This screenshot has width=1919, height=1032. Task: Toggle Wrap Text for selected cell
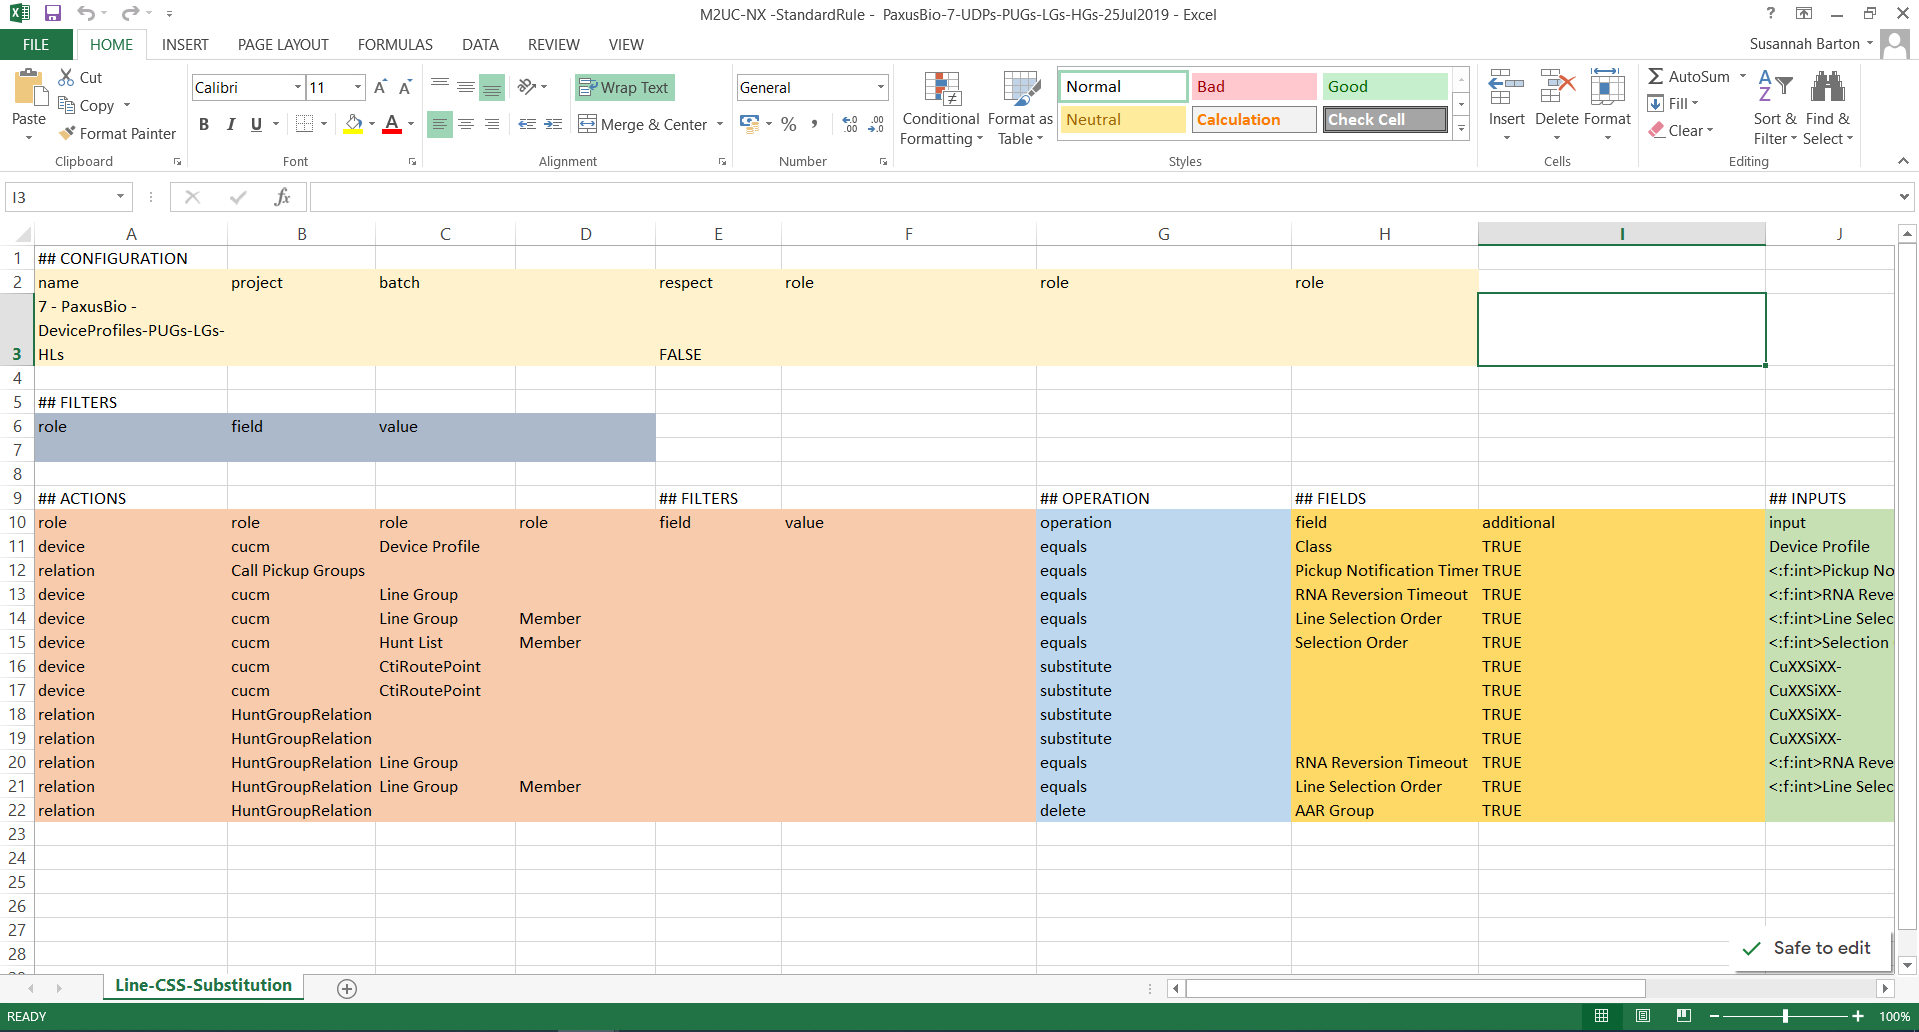(x=624, y=87)
